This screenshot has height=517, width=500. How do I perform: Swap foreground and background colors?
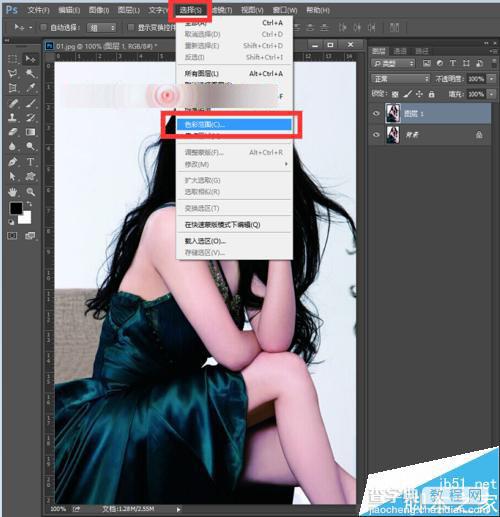(x=29, y=204)
